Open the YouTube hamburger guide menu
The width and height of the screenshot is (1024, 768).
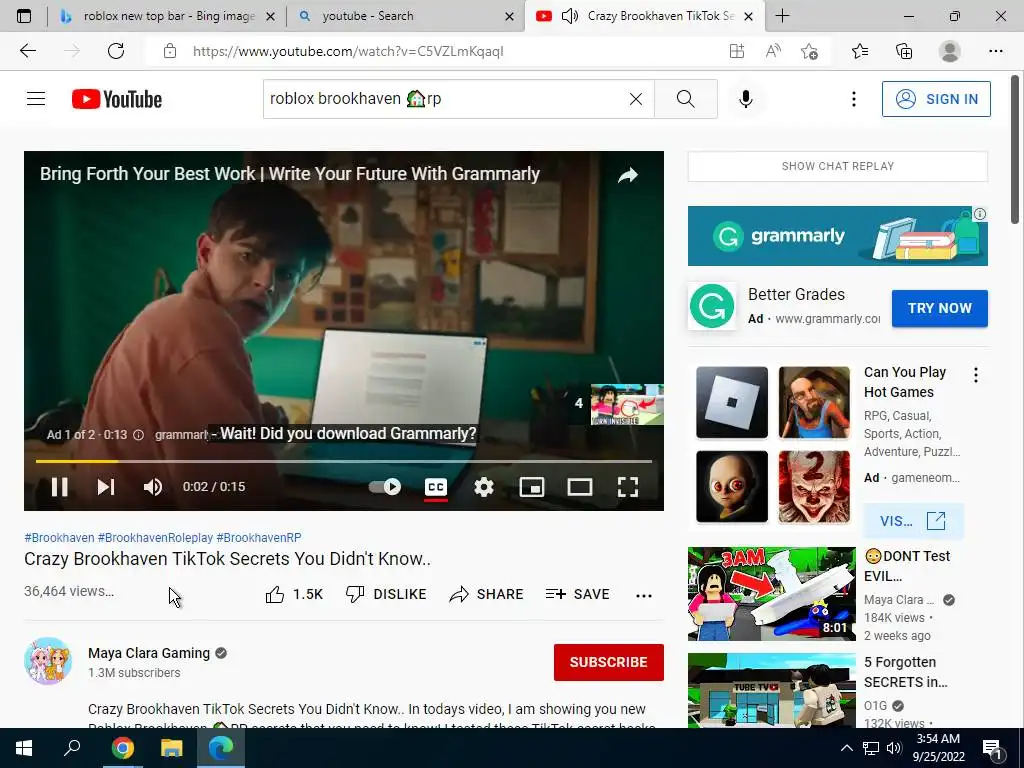click(36, 99)
